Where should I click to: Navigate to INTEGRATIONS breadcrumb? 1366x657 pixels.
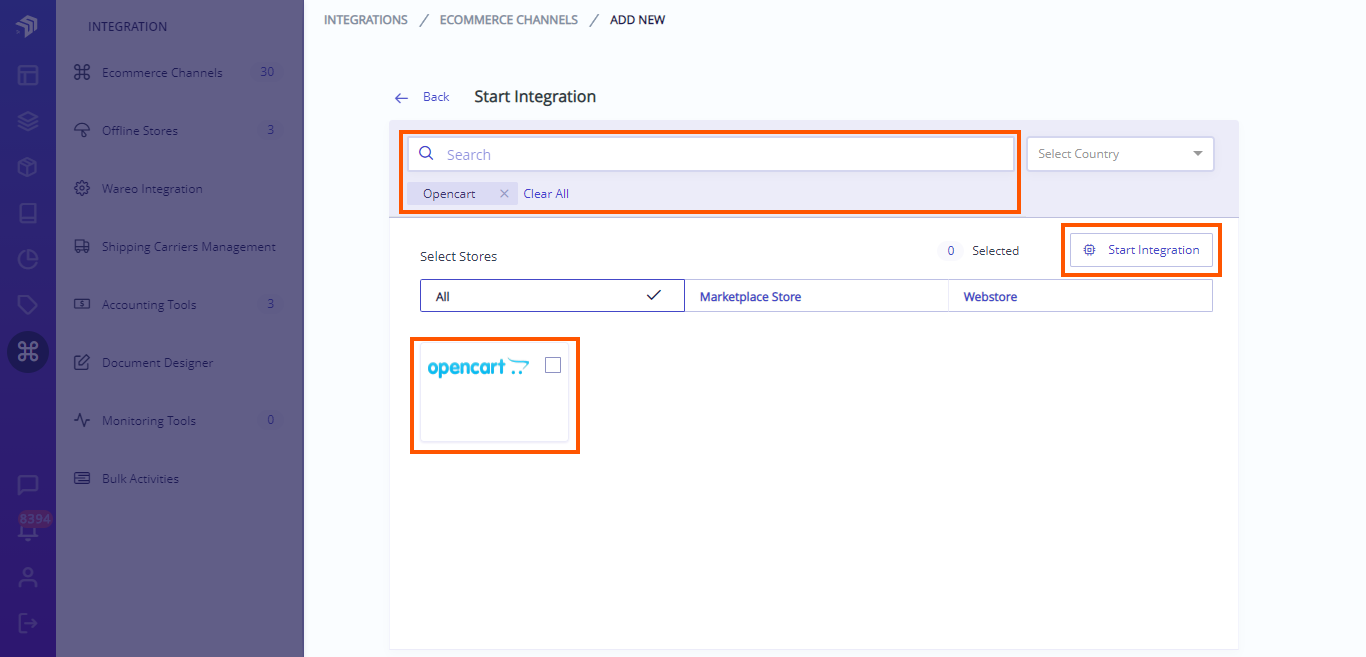pyautogui.click(x=366, y=20)
